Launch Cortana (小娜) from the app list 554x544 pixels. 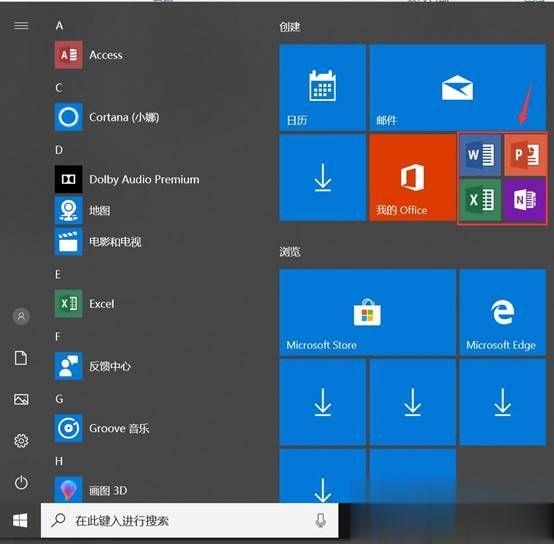tap(107, 117)
